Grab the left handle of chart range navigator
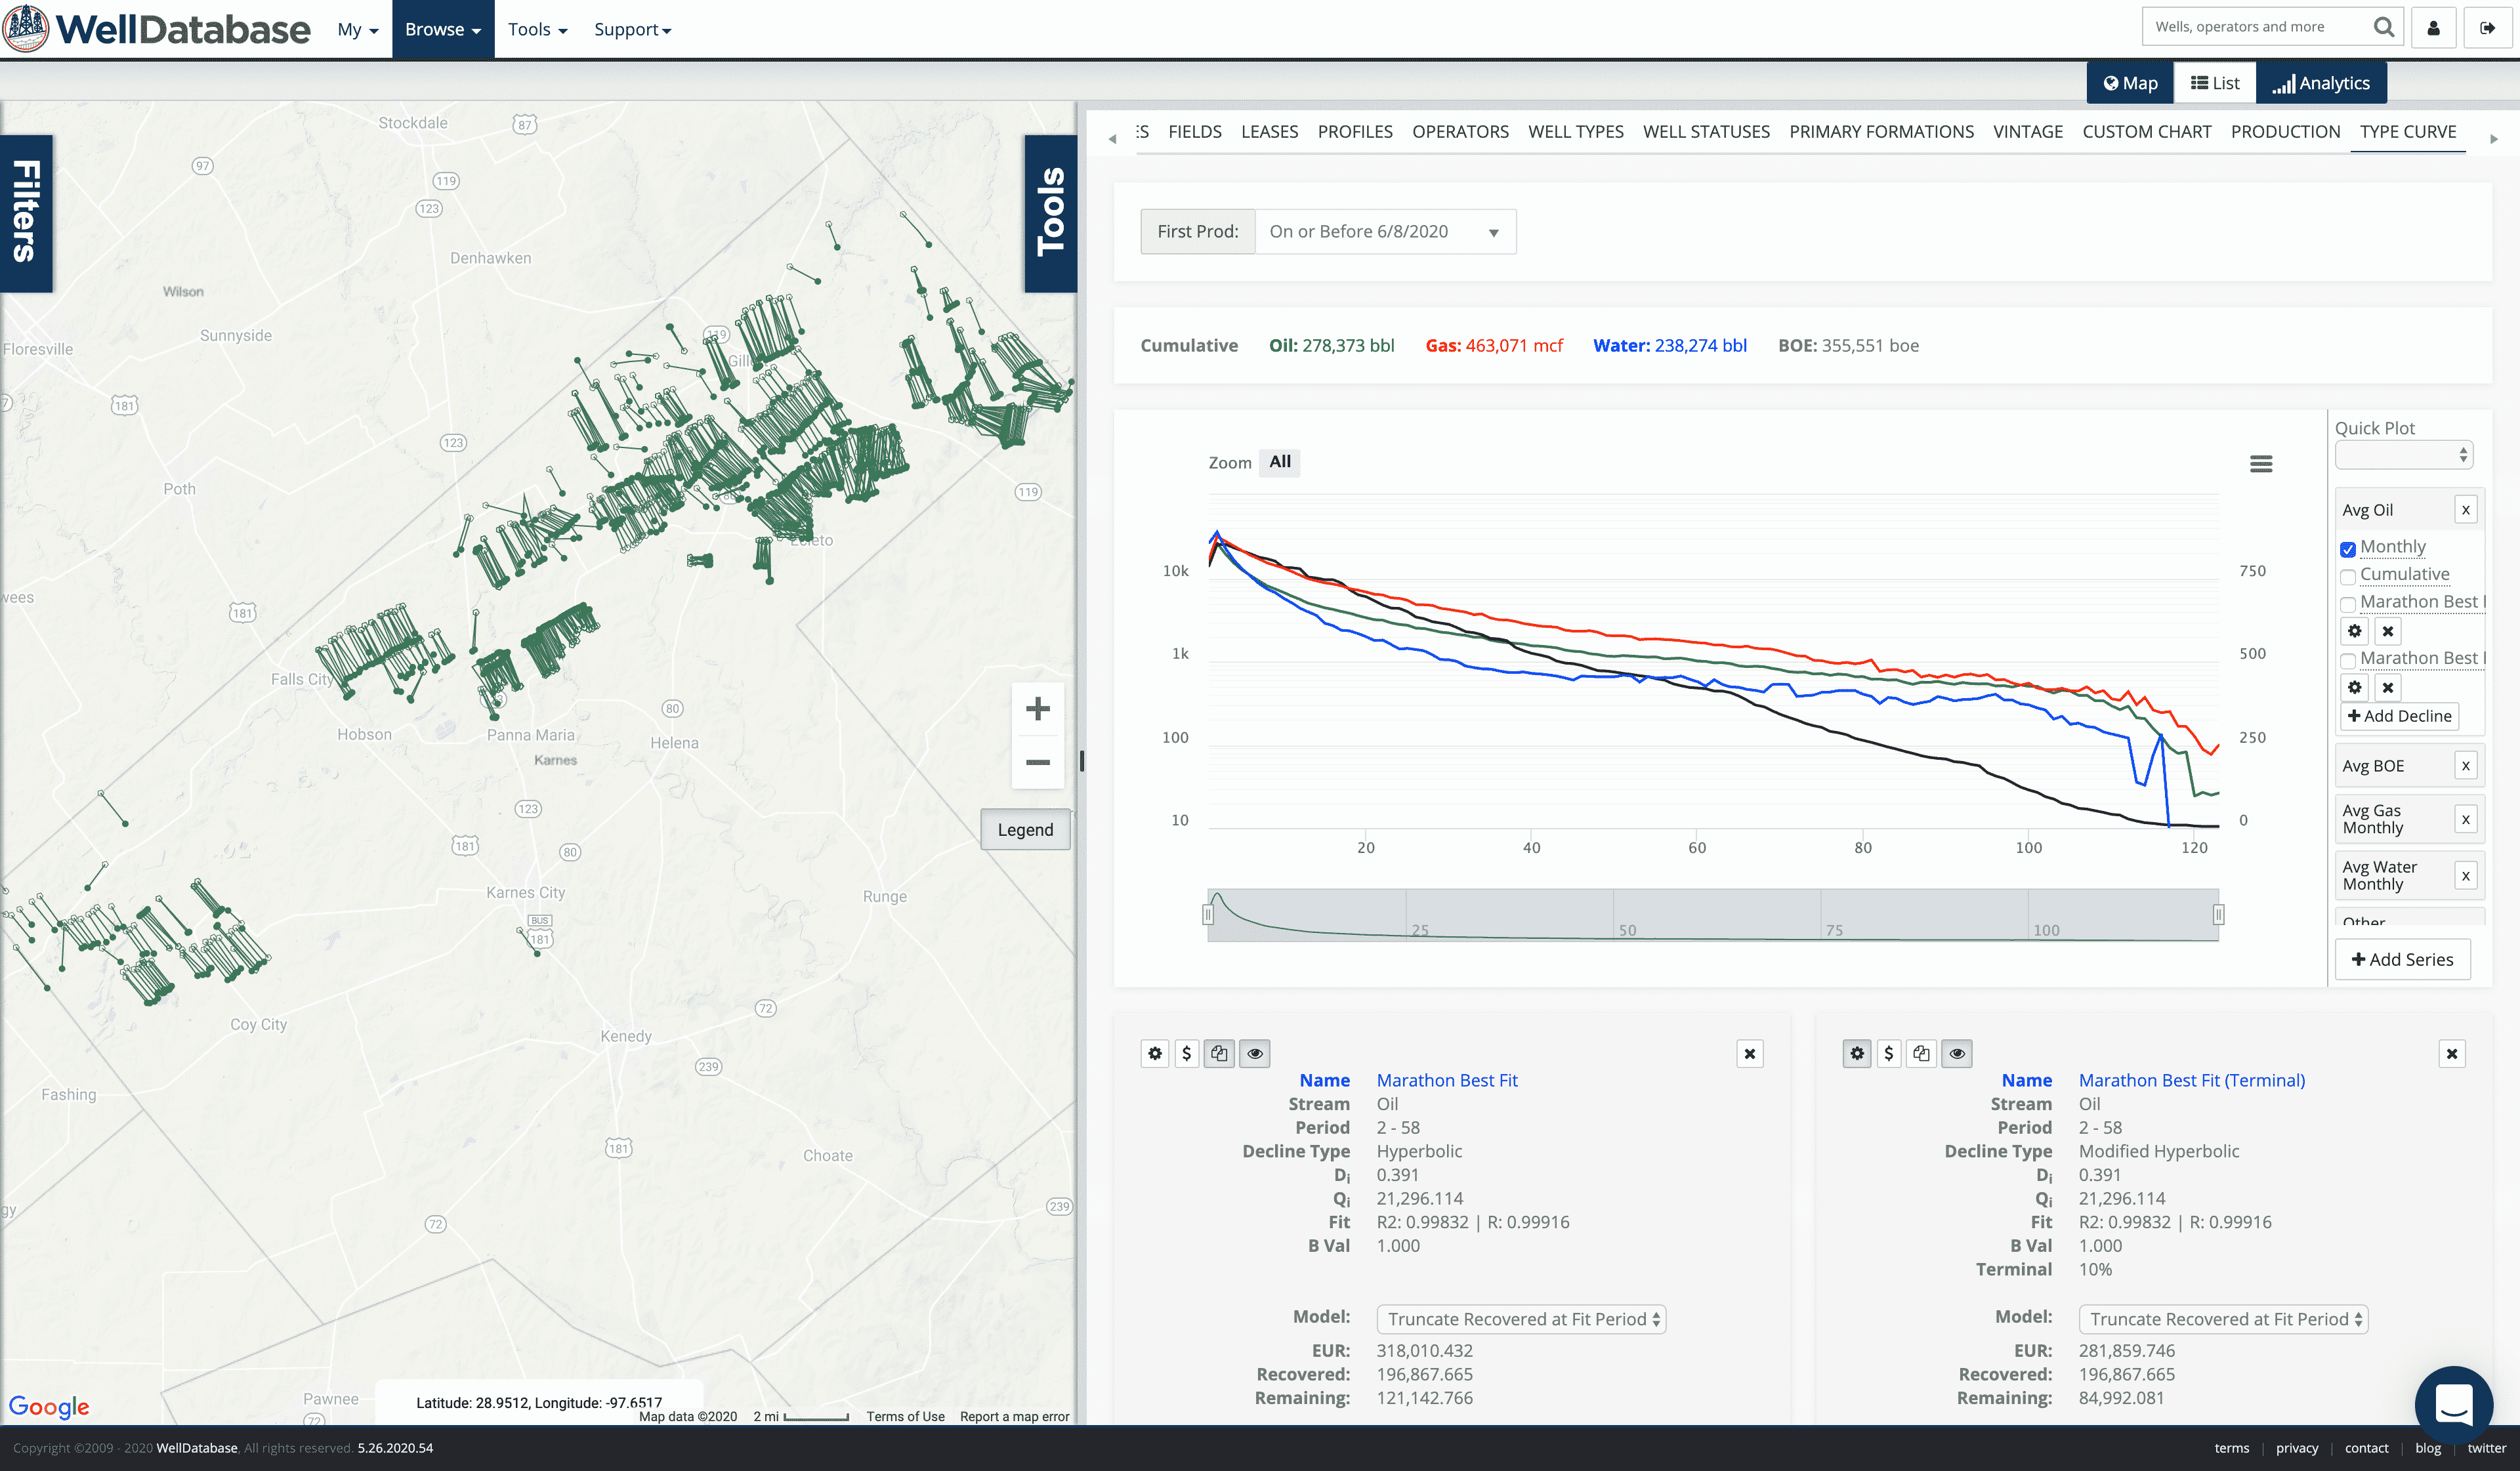The height and width of the screenshot is (1471, 2520). pyautogui.click(x=1208, y=914)
